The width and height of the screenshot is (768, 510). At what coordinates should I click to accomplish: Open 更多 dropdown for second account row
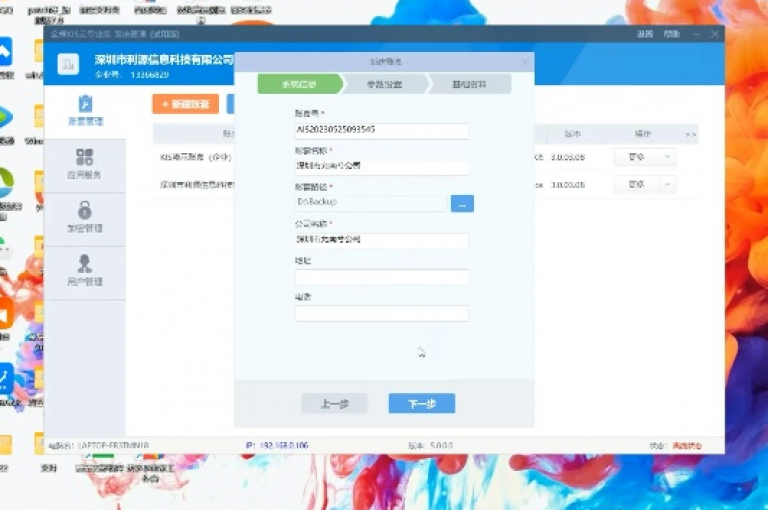pos(645,184)
